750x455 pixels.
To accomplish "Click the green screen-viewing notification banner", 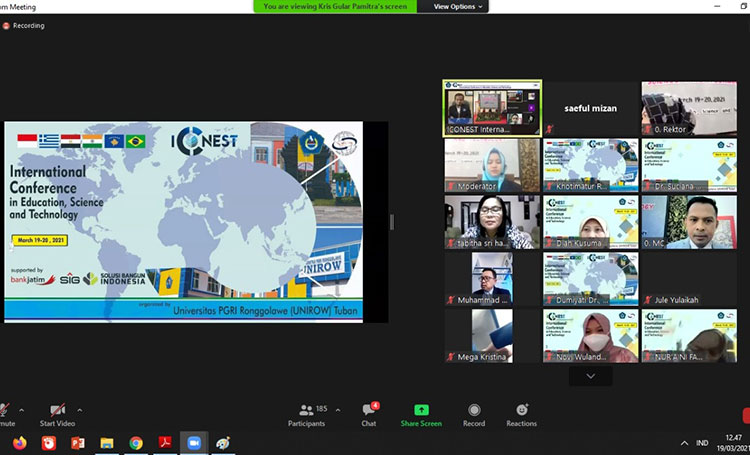I will pyautogui.click(x=335, y=6).
